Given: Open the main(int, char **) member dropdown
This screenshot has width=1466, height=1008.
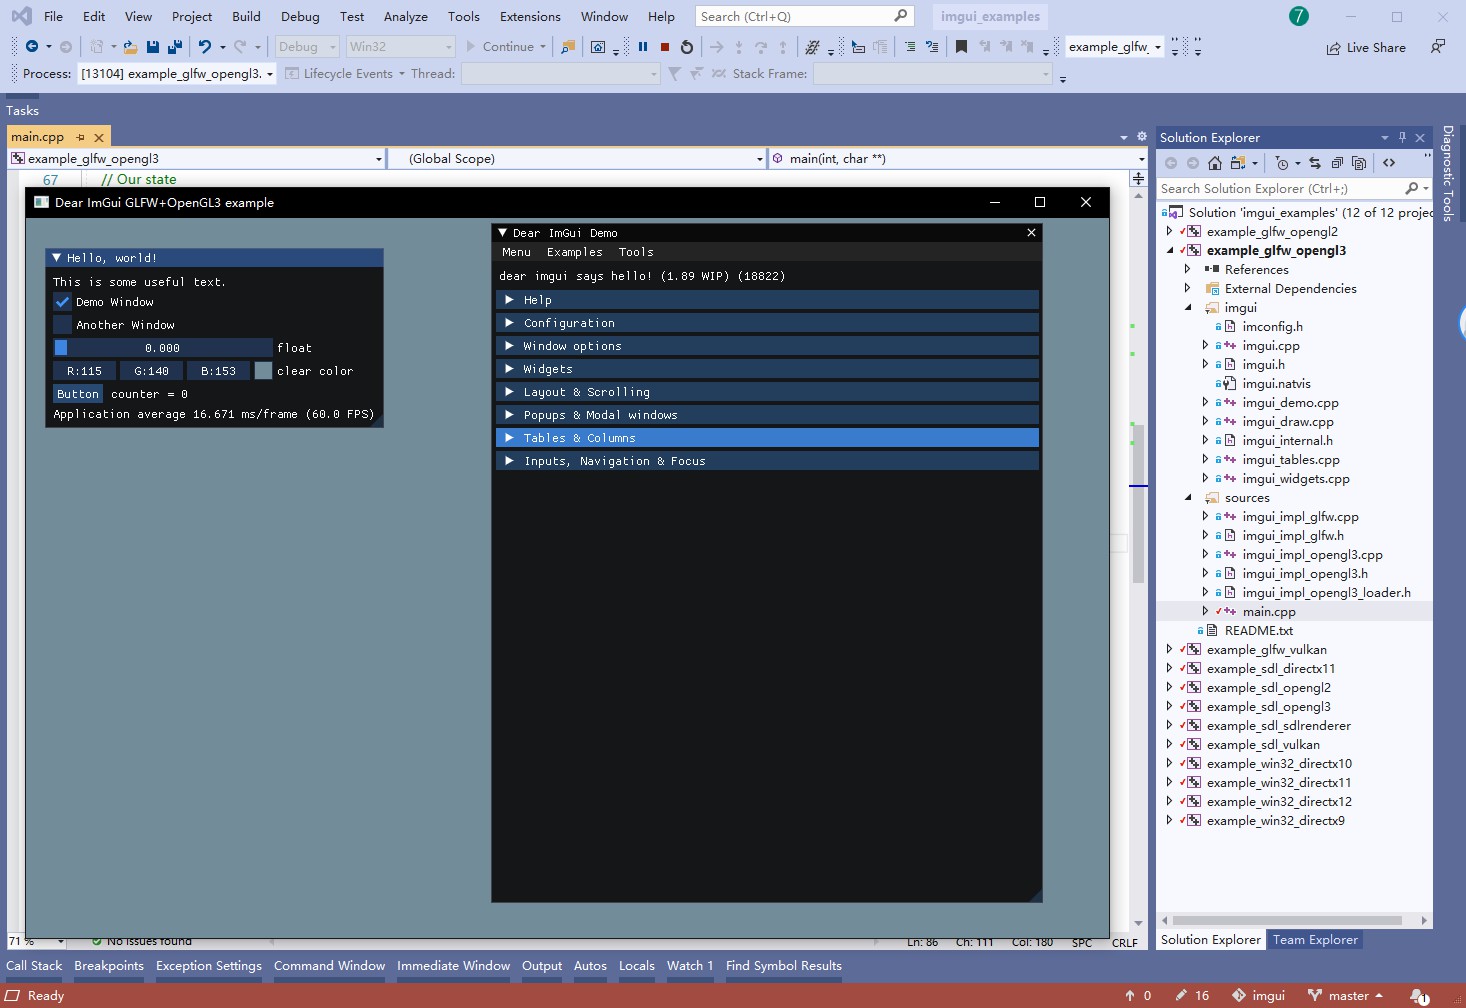Looking at the screenshot, I should 957,159.
